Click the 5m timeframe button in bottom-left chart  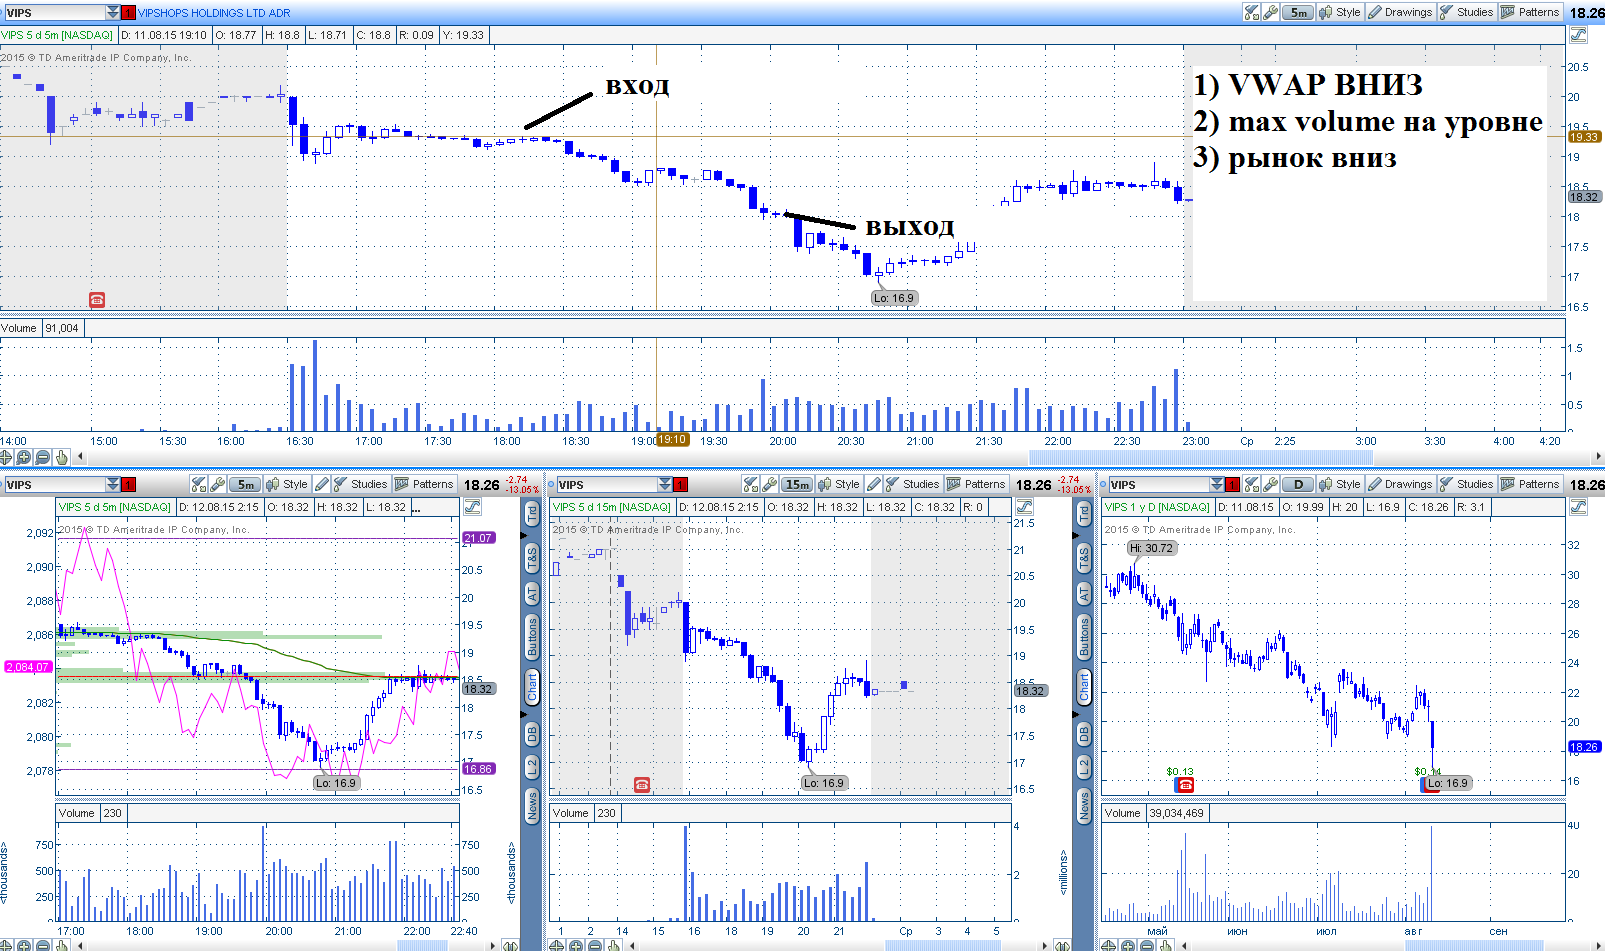pos(246,484)
